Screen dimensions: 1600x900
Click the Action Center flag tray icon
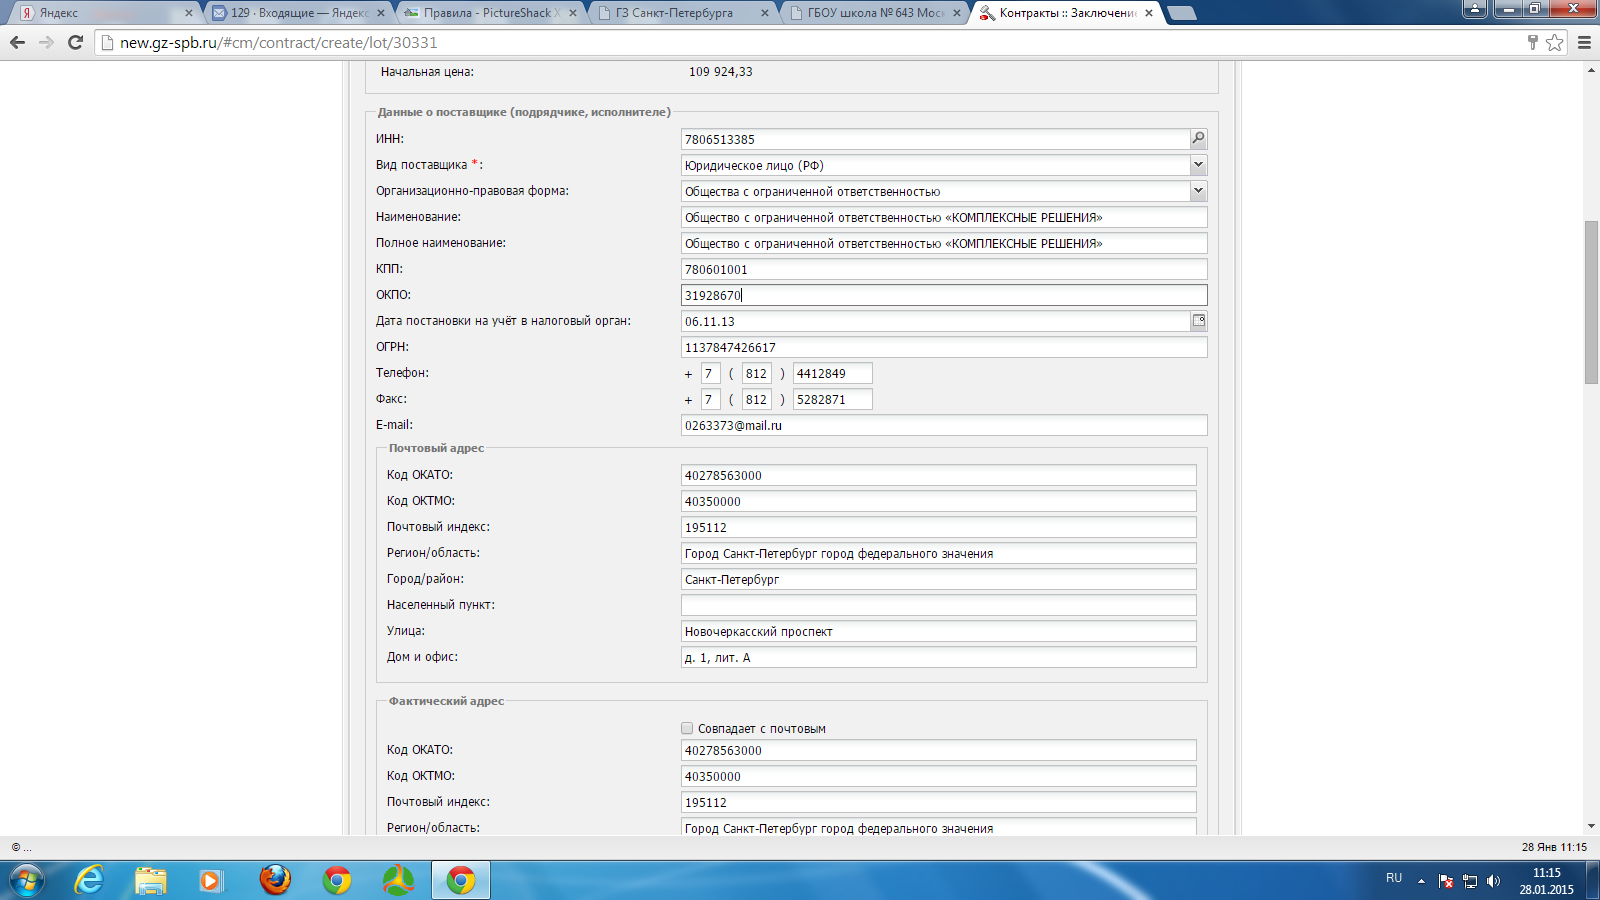tap(1446, 881)
